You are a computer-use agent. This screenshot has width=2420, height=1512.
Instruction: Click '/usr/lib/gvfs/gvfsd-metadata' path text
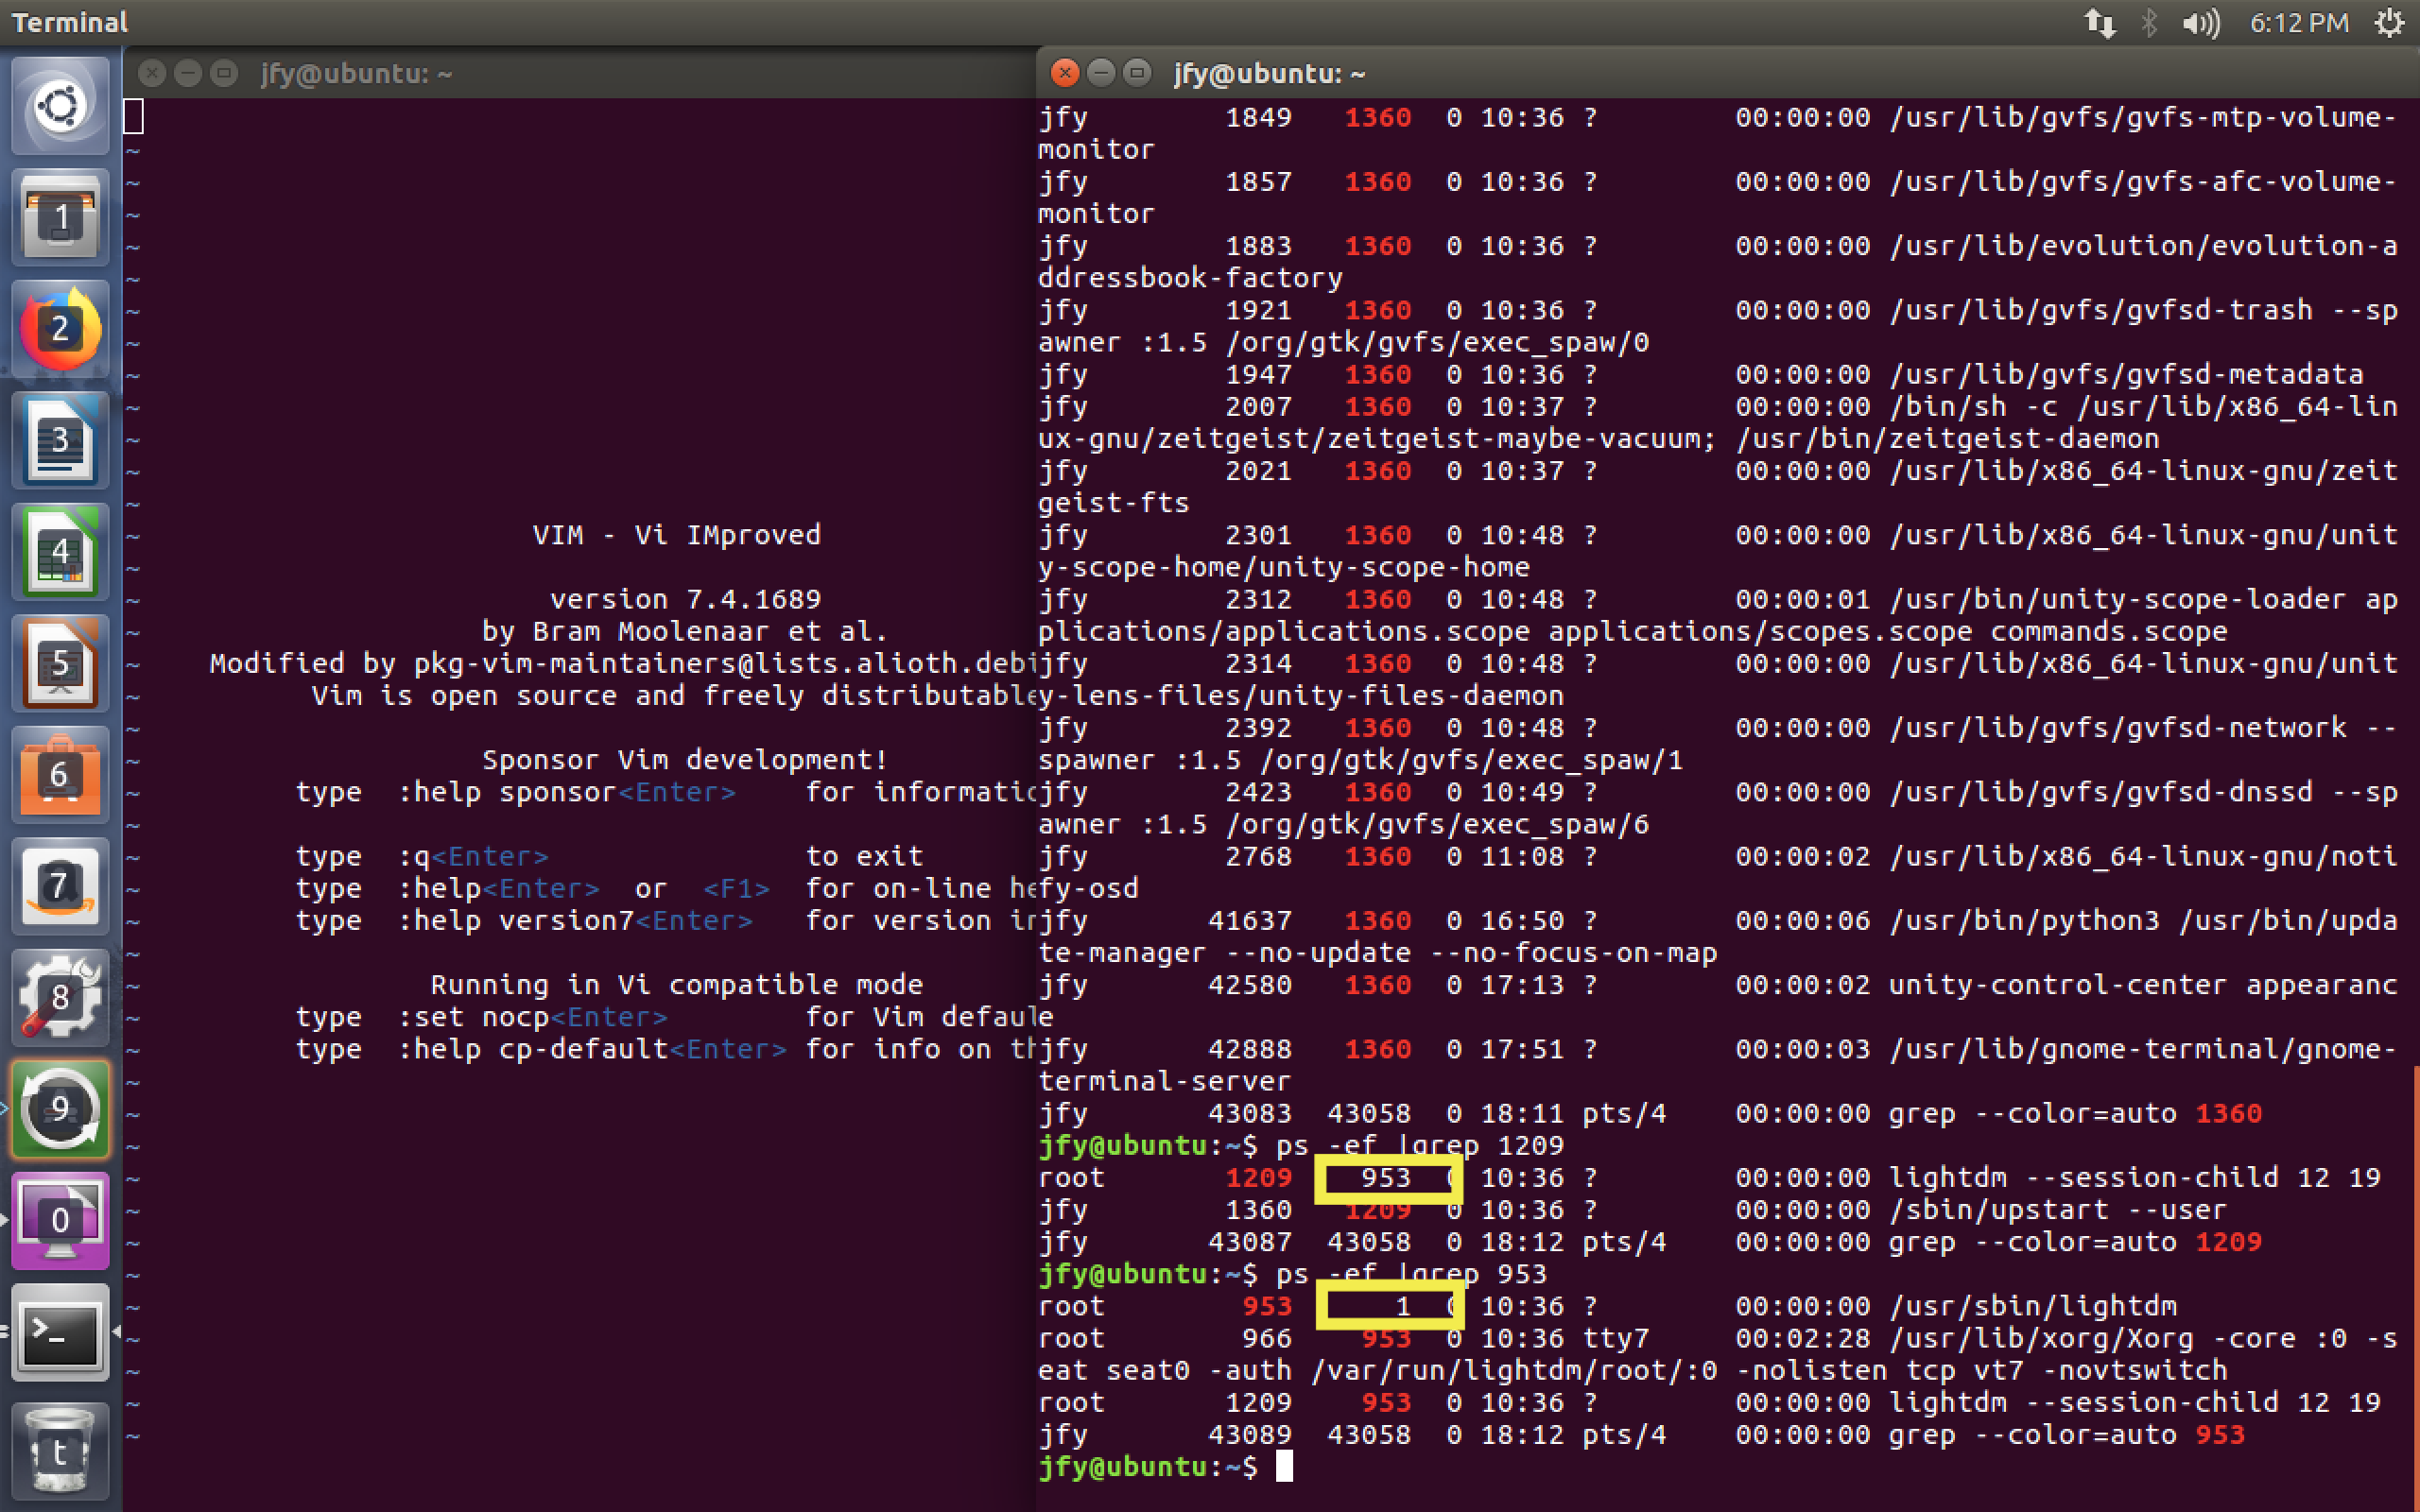pyautogui.click(x=2126, y=374)
